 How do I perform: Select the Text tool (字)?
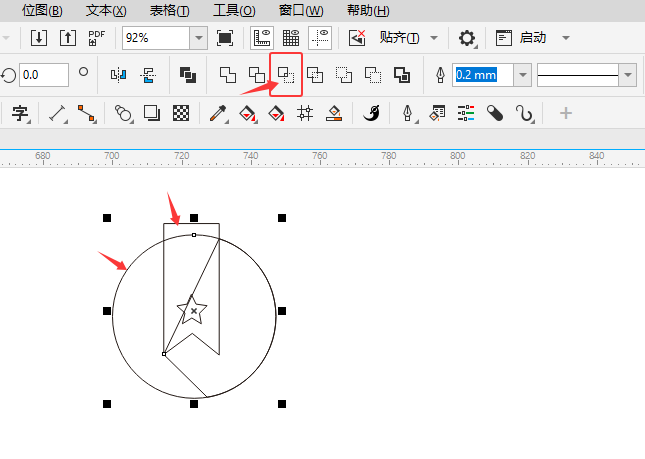(20, 113)
